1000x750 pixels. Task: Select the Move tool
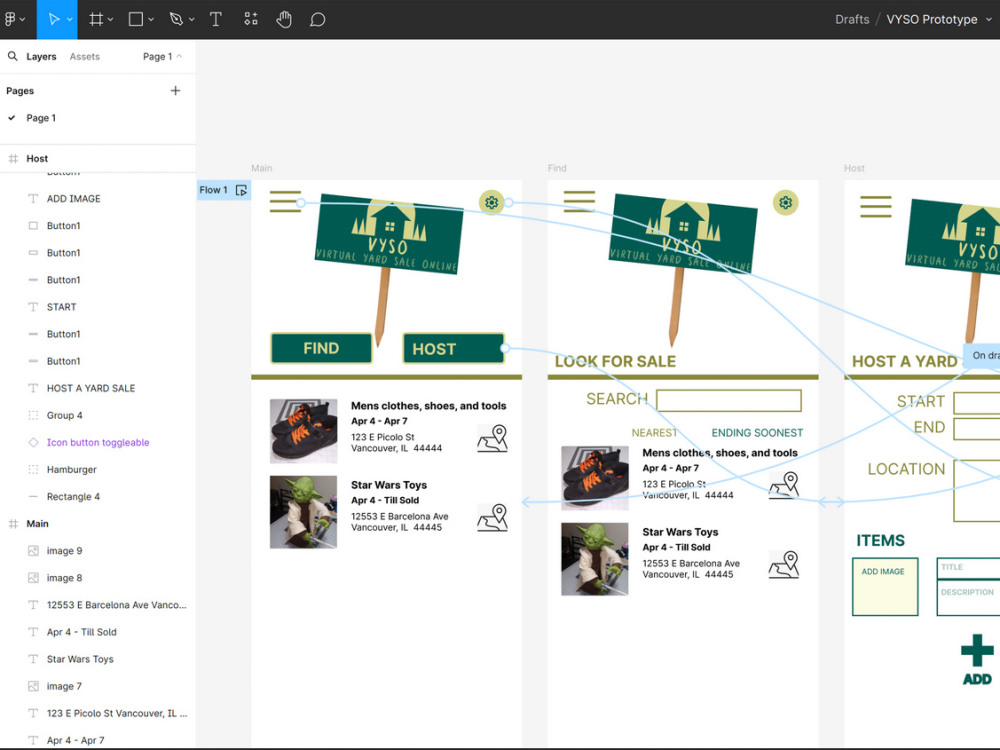click(54, 19)
